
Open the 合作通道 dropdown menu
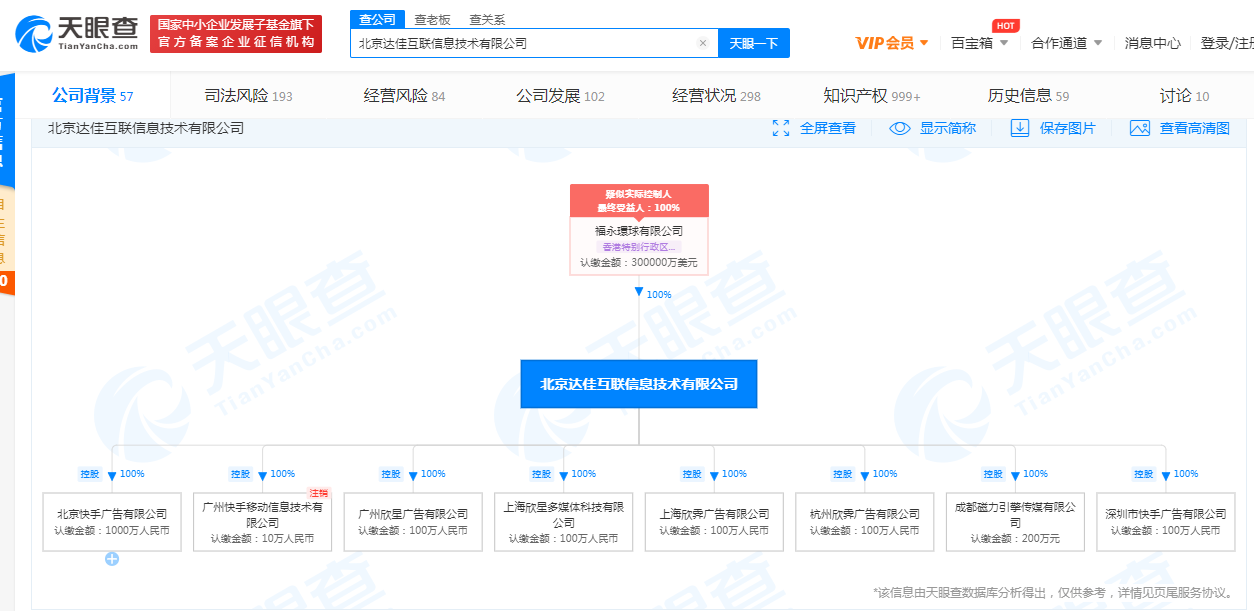pyautogui.click(x=1066, y=43)
